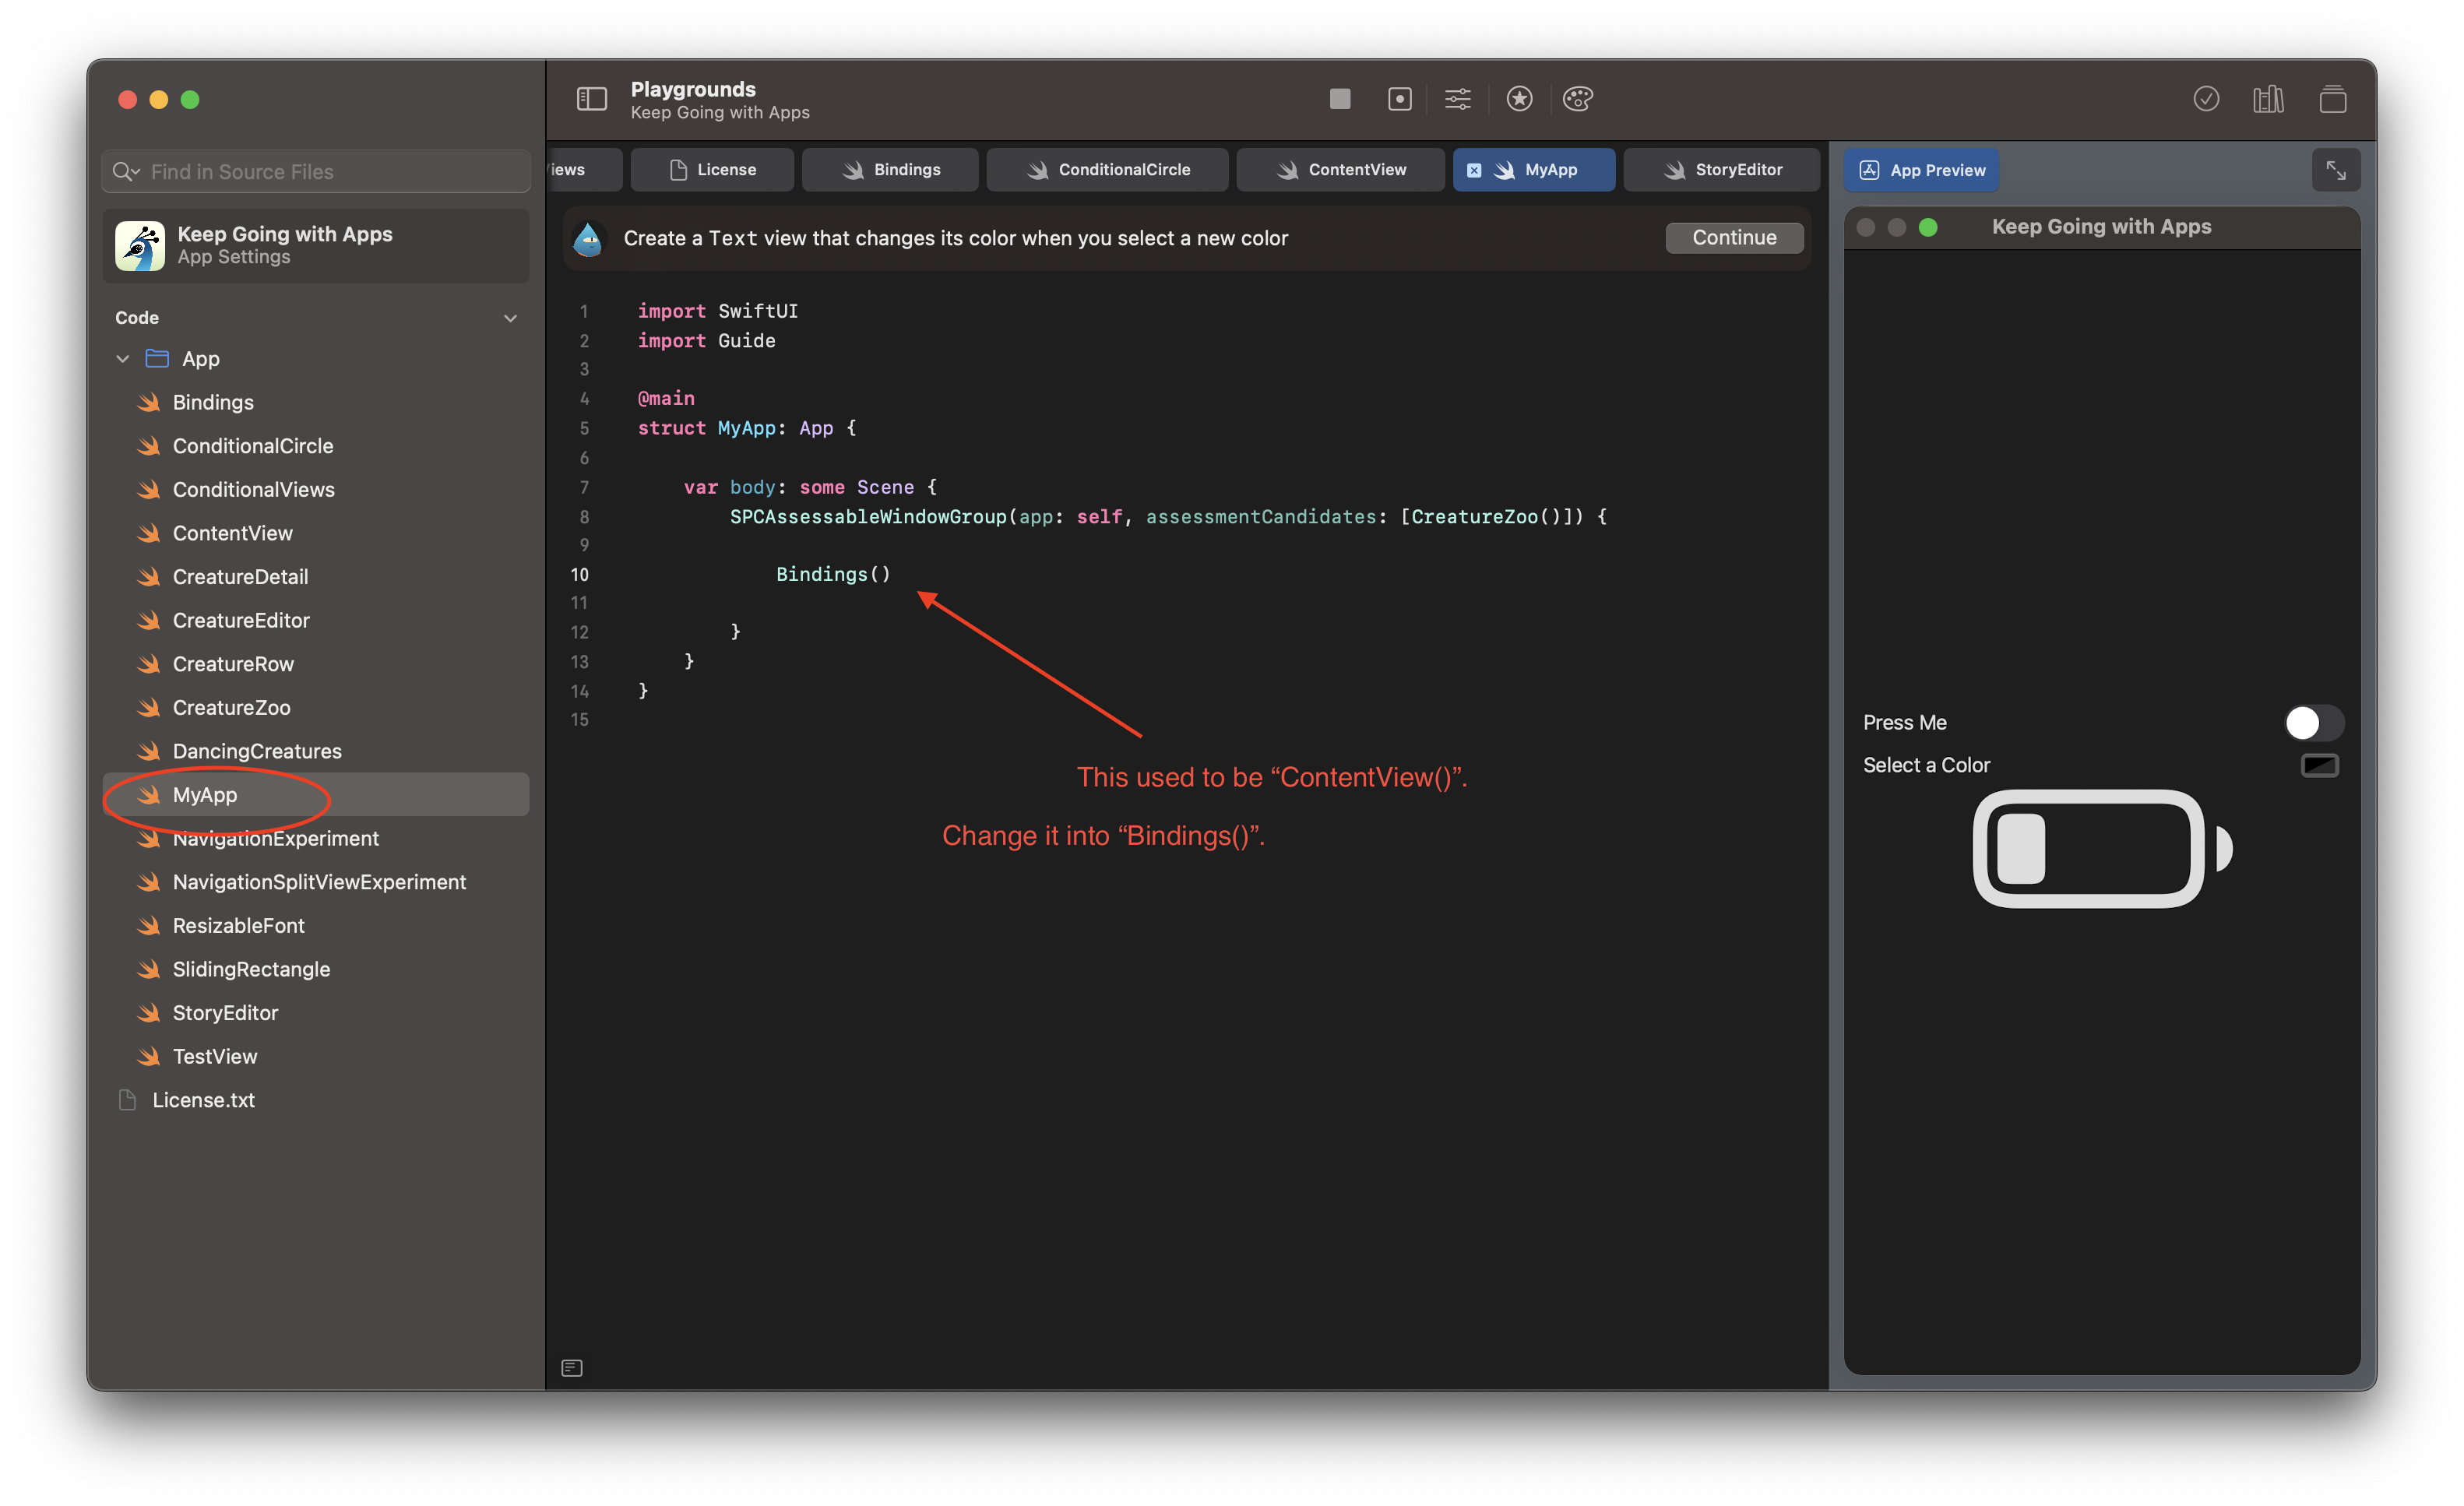Click the starred badge icon in the toolbar
Image resolution: width=2464 pixels, height=1506 pixels.
click(1519, 98)
